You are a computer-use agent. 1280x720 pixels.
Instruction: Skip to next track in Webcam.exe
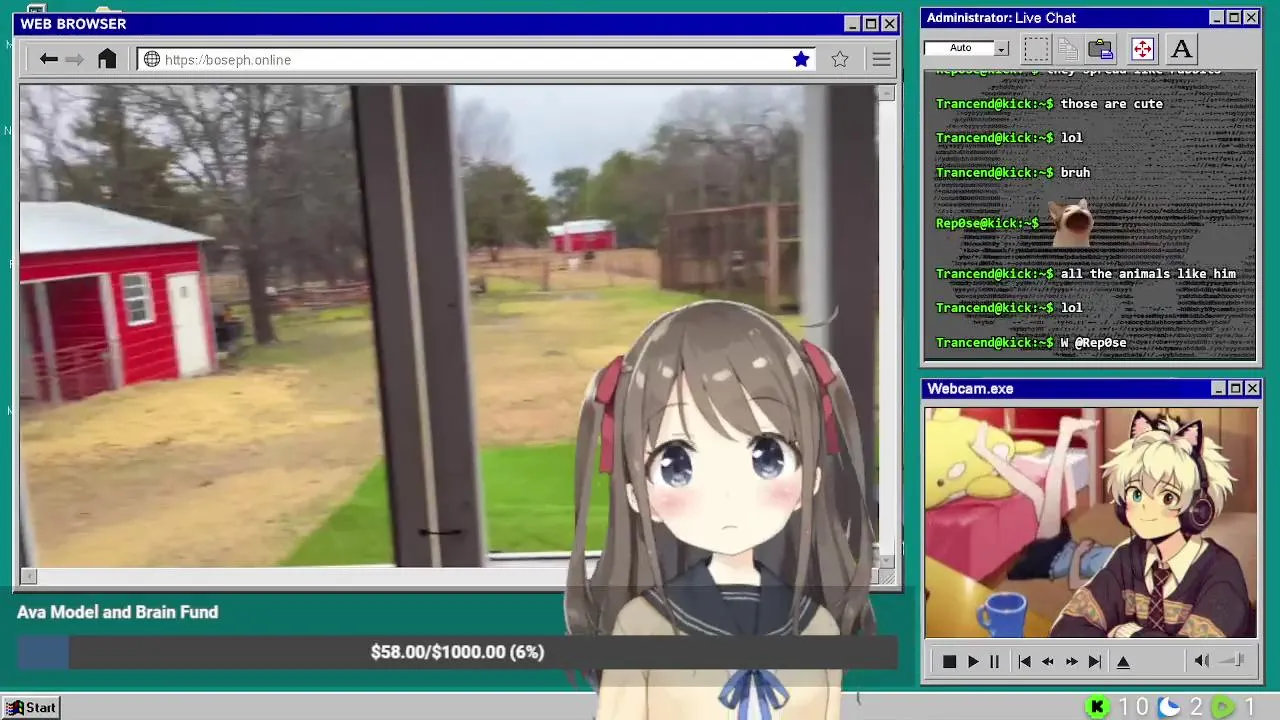coord(1095,661)
